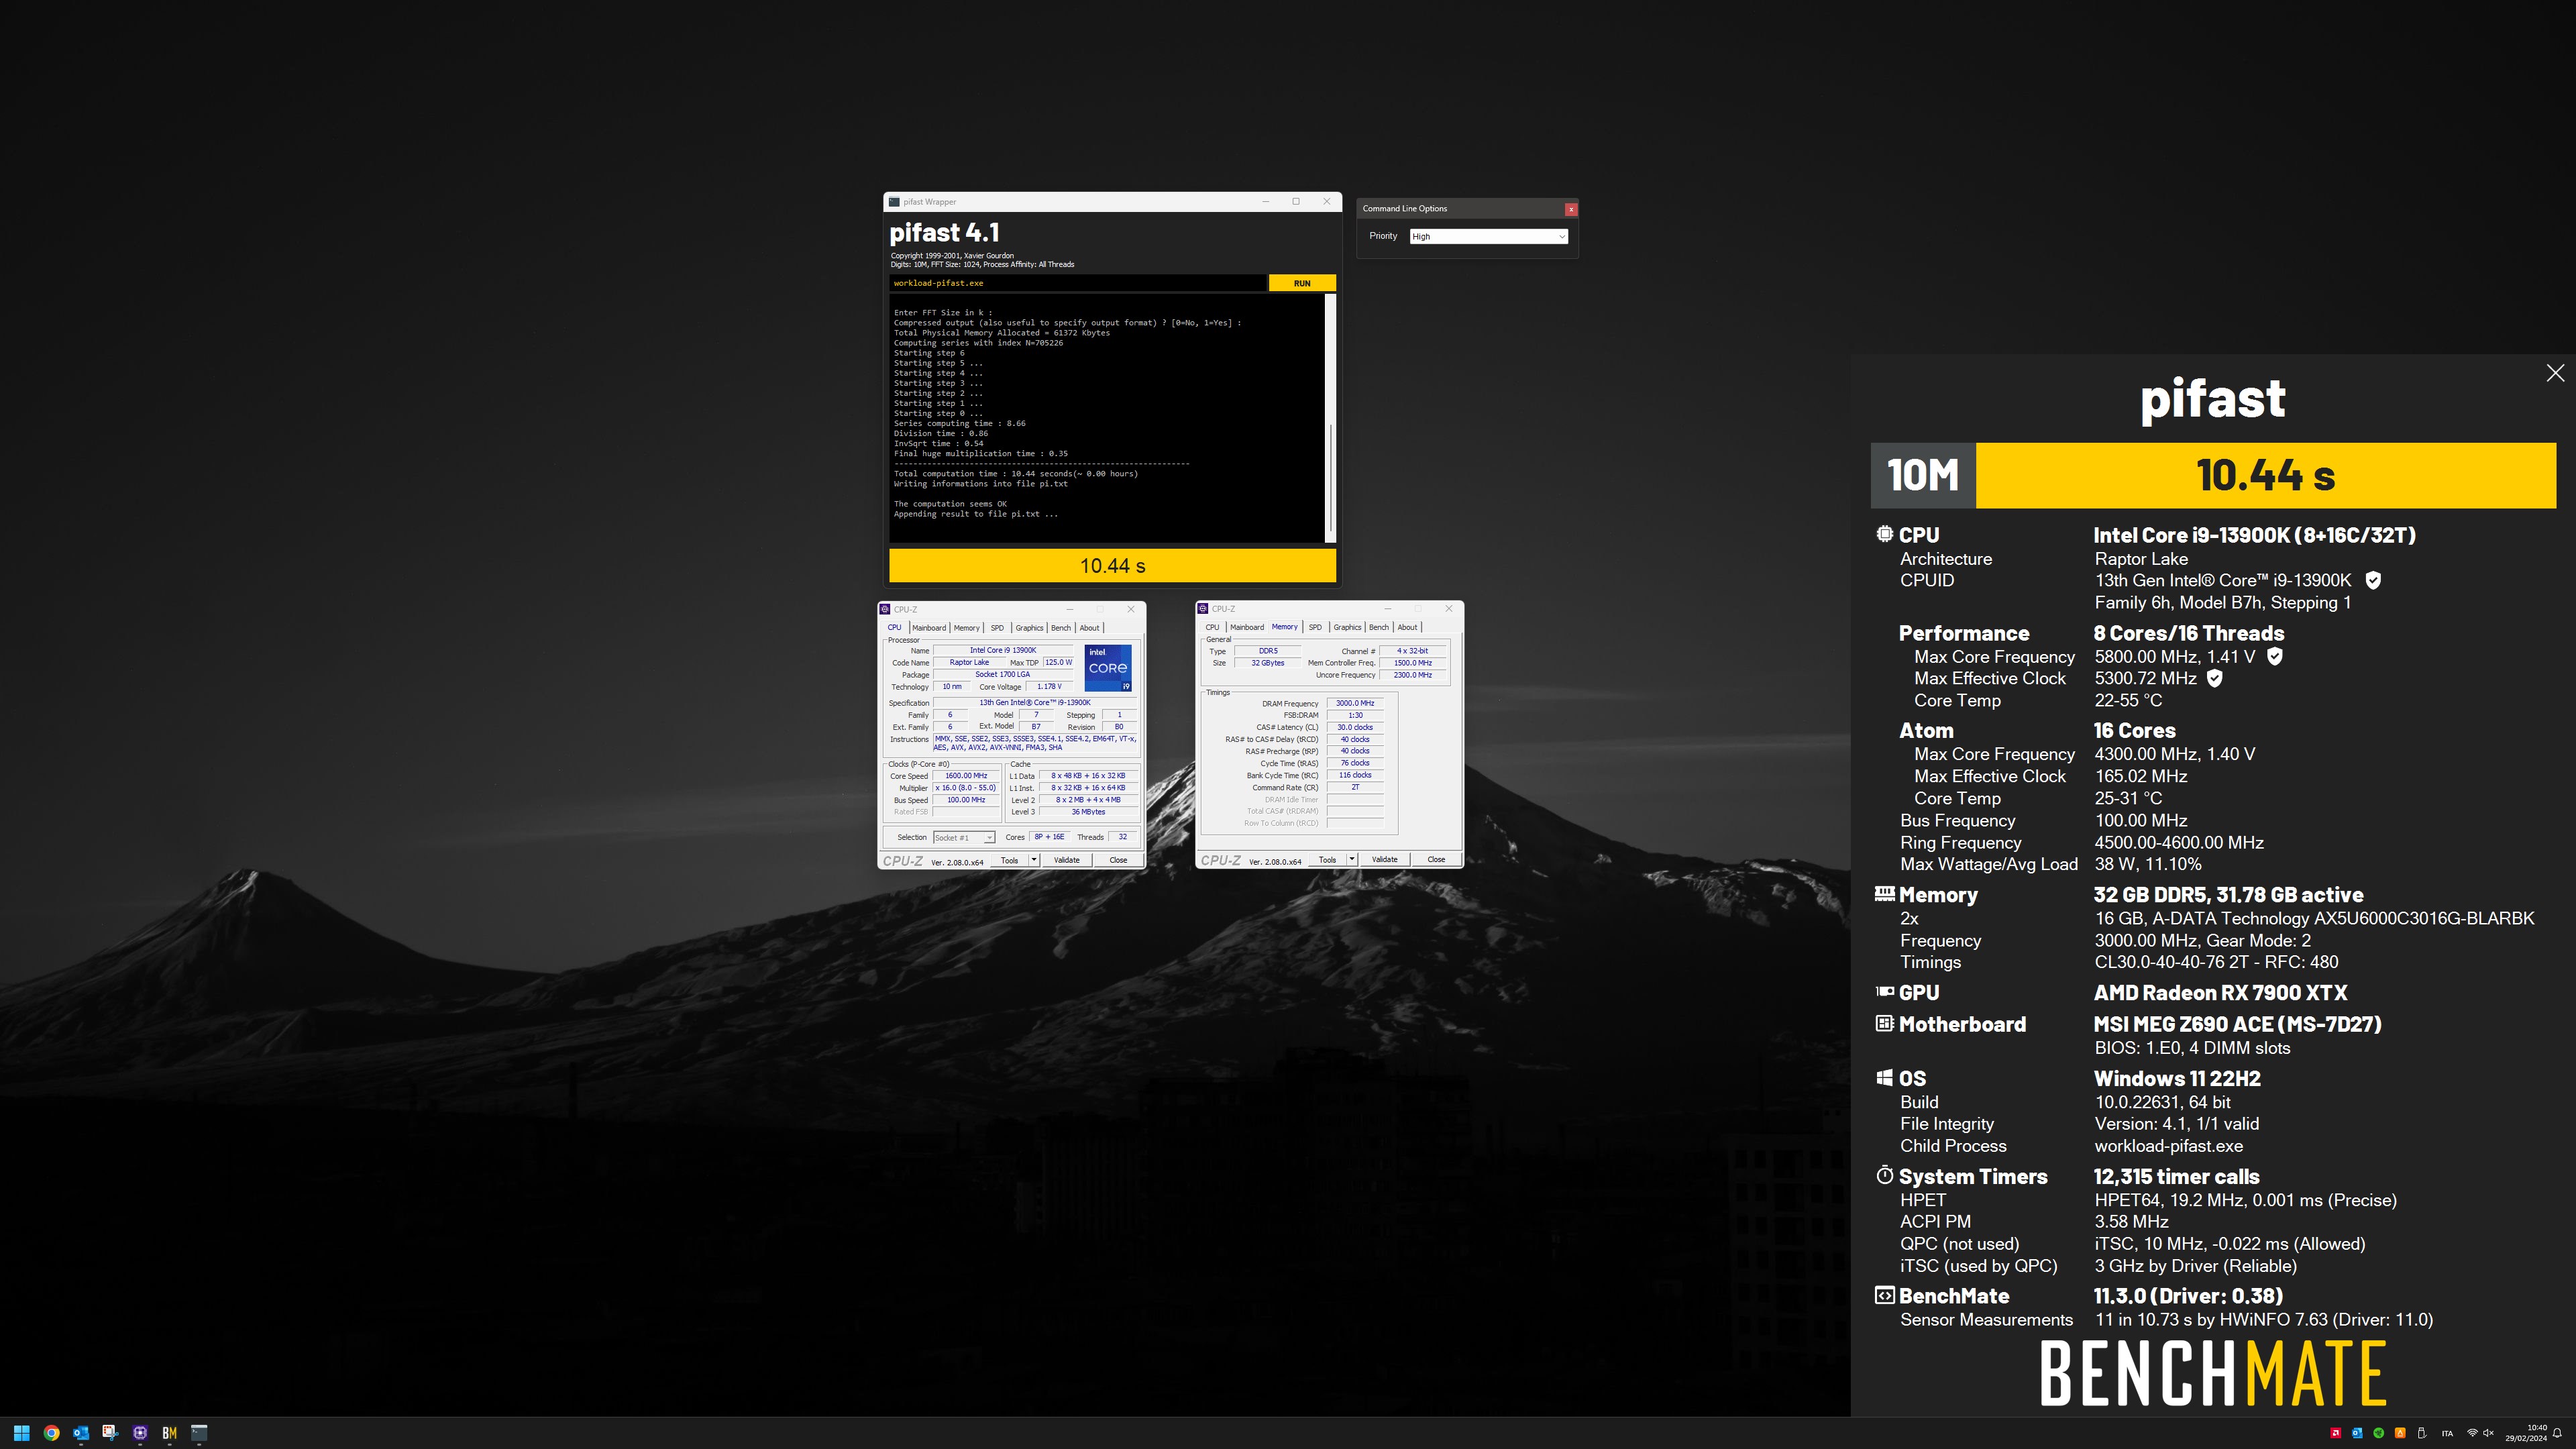Image resolution: width=2576 pixels, height=1449 pixels.
Task: Click CPUID verified shield badge
Action: pyautogui.click(x=2373, y=580)
